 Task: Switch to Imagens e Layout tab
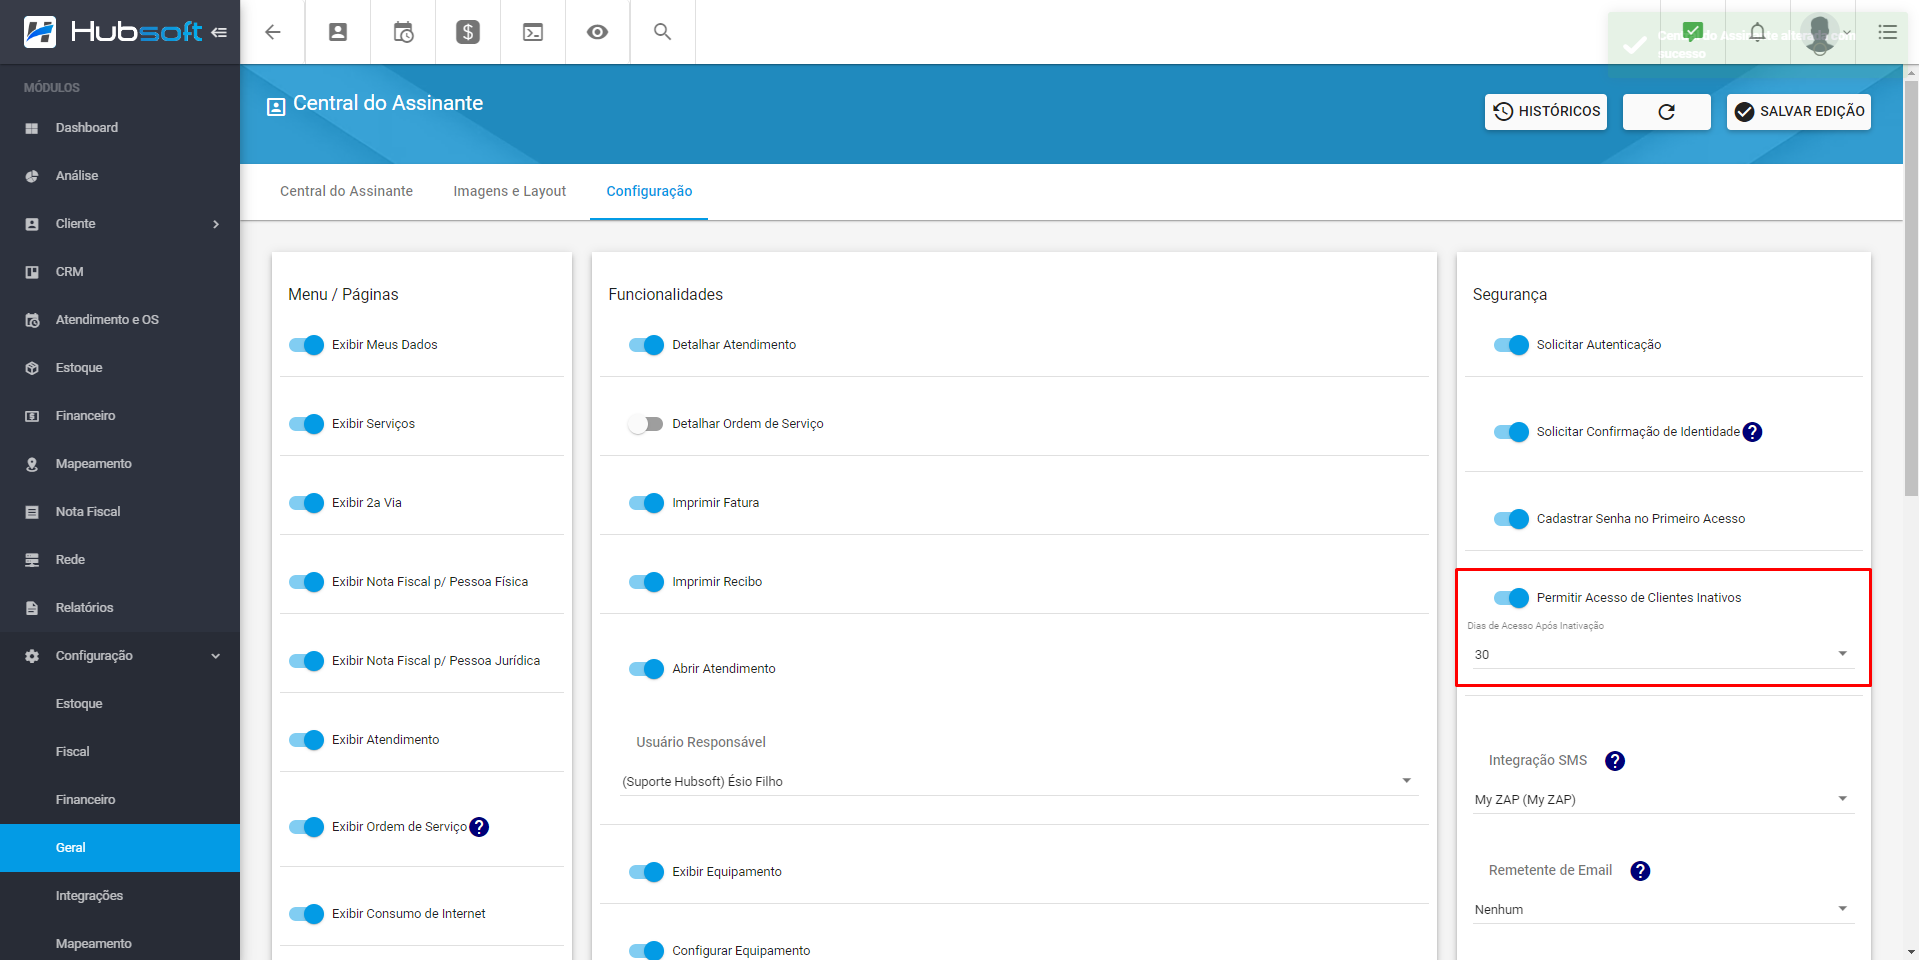point(510,191)
